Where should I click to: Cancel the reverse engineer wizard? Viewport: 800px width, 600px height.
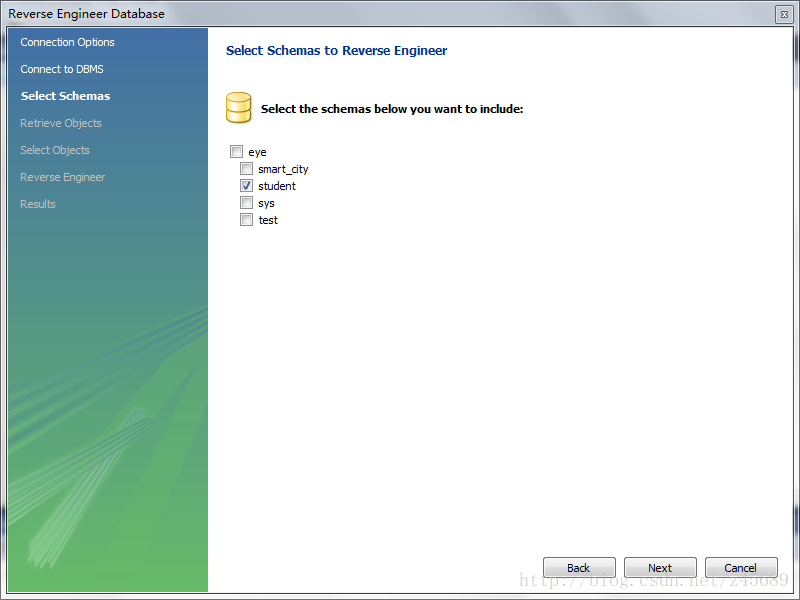point(741,567)
